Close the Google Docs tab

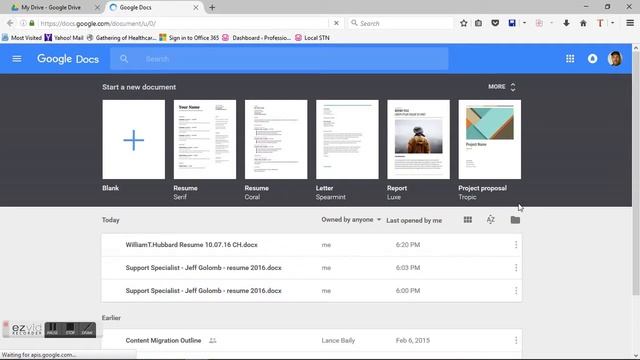pos(196,7)
